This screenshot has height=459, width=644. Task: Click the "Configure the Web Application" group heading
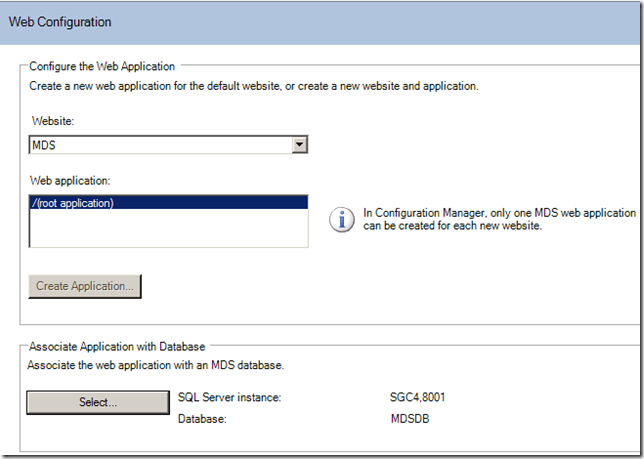(102, 67)
